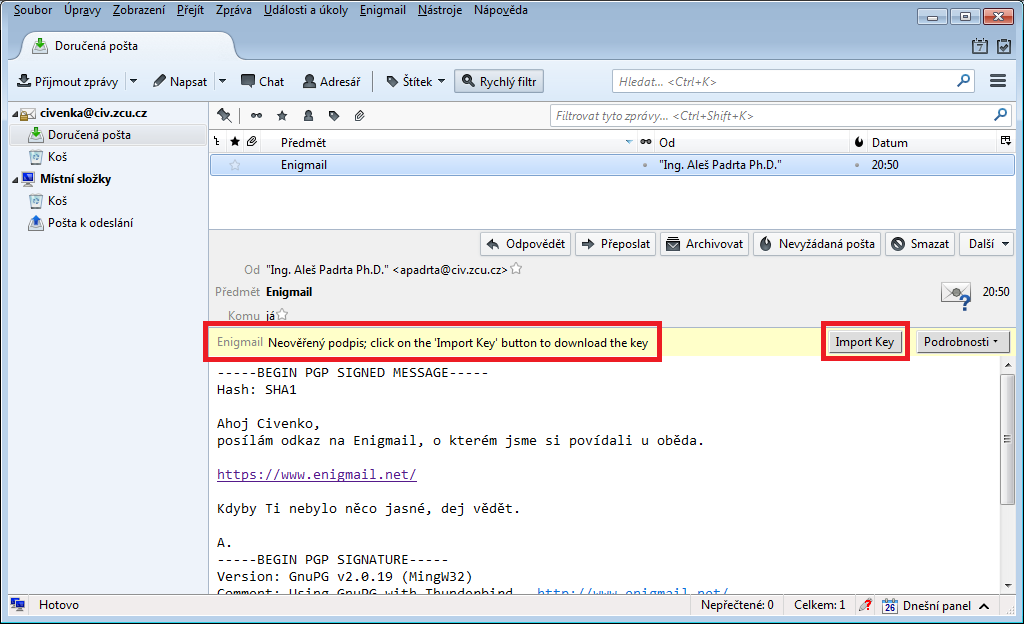Filter starred messages in quick filter bar
The width and height of the screenshot is (1024, 624).
(282, 116)
